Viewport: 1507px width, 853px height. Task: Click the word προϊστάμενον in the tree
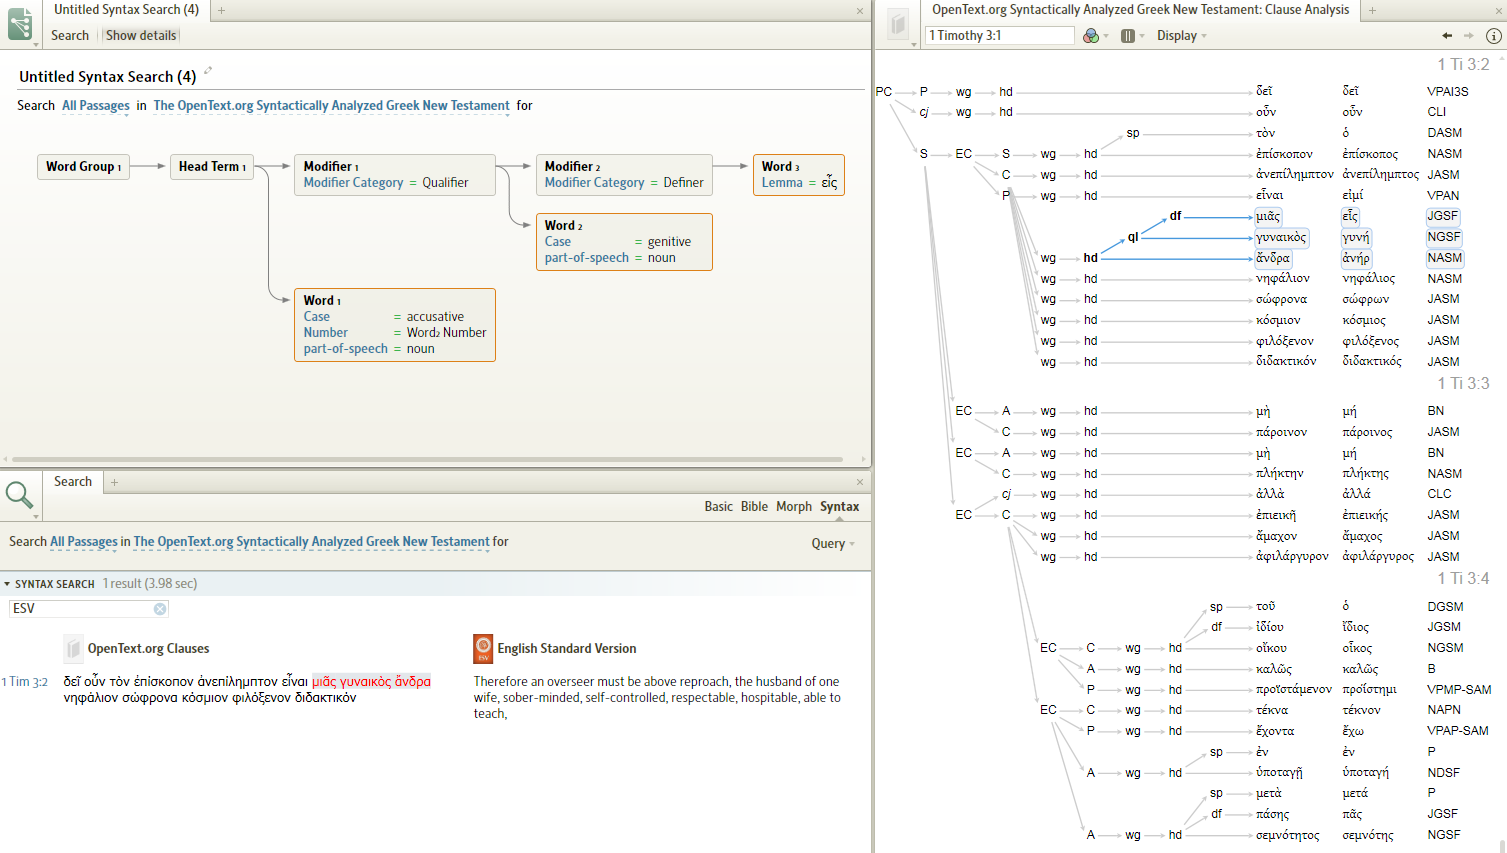pos(1294,690)
